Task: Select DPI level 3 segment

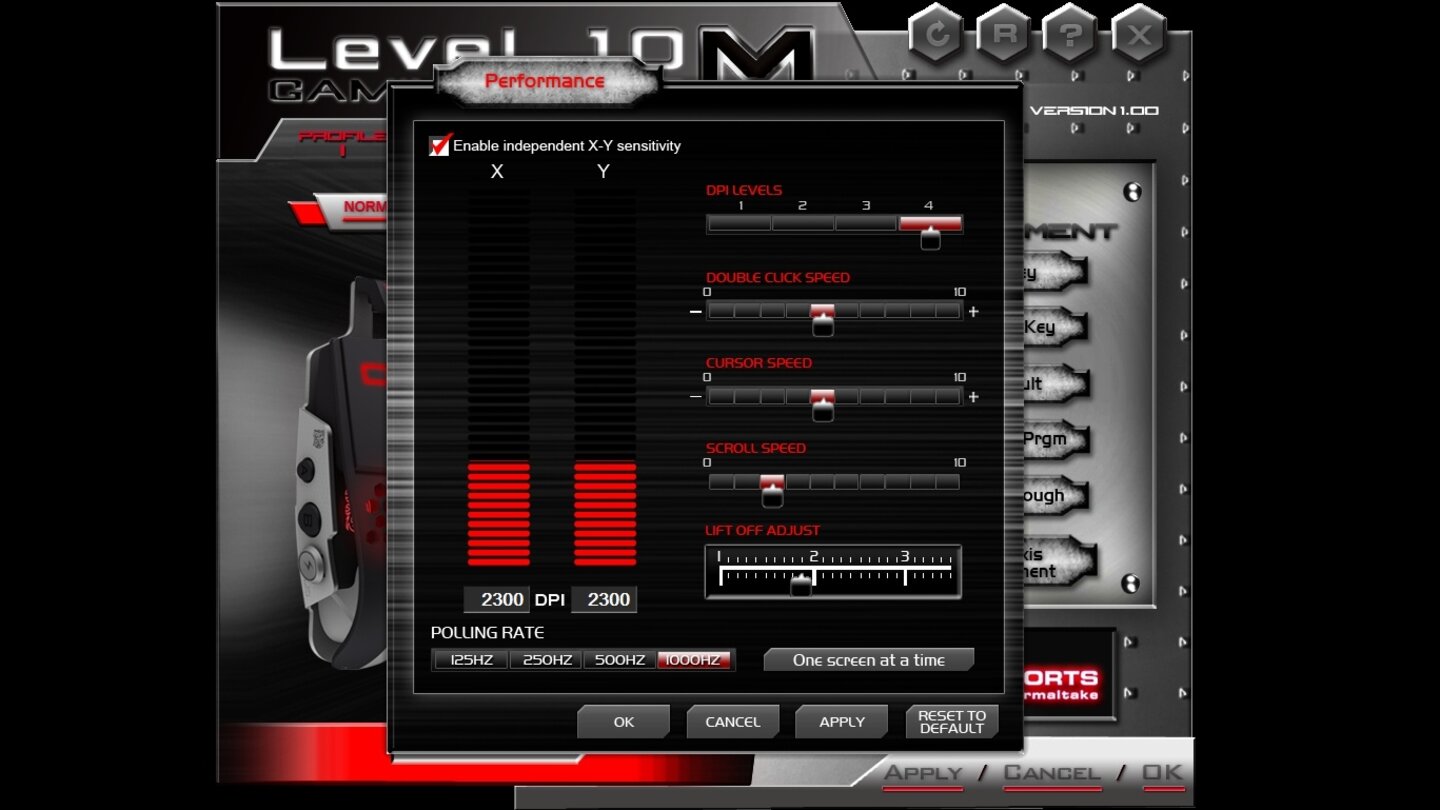Action: tap(865, 224)
